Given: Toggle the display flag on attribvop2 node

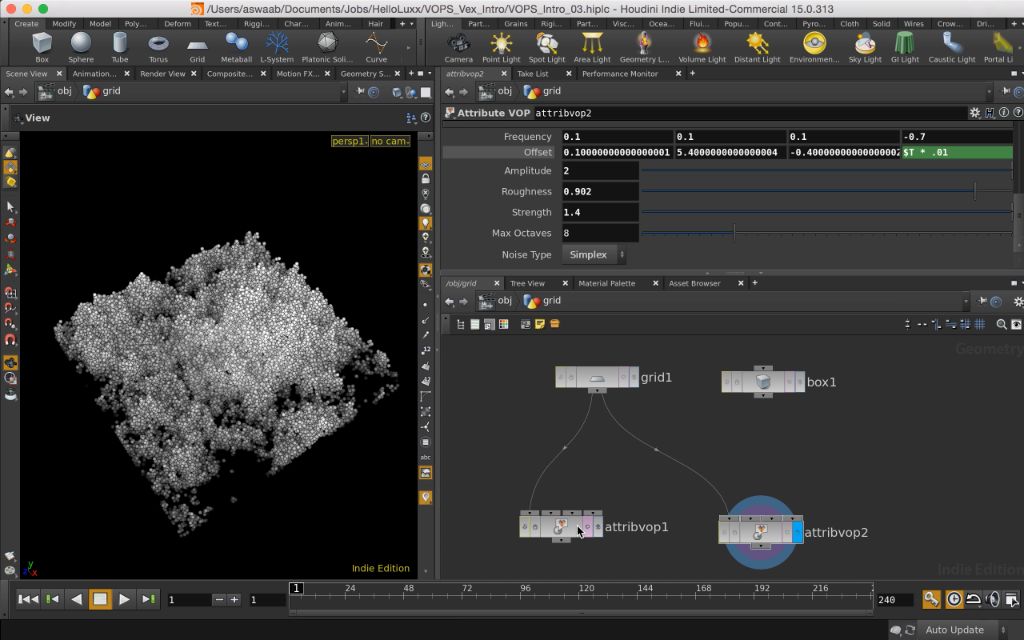Looking at the screenshot, I should (797, 530).
